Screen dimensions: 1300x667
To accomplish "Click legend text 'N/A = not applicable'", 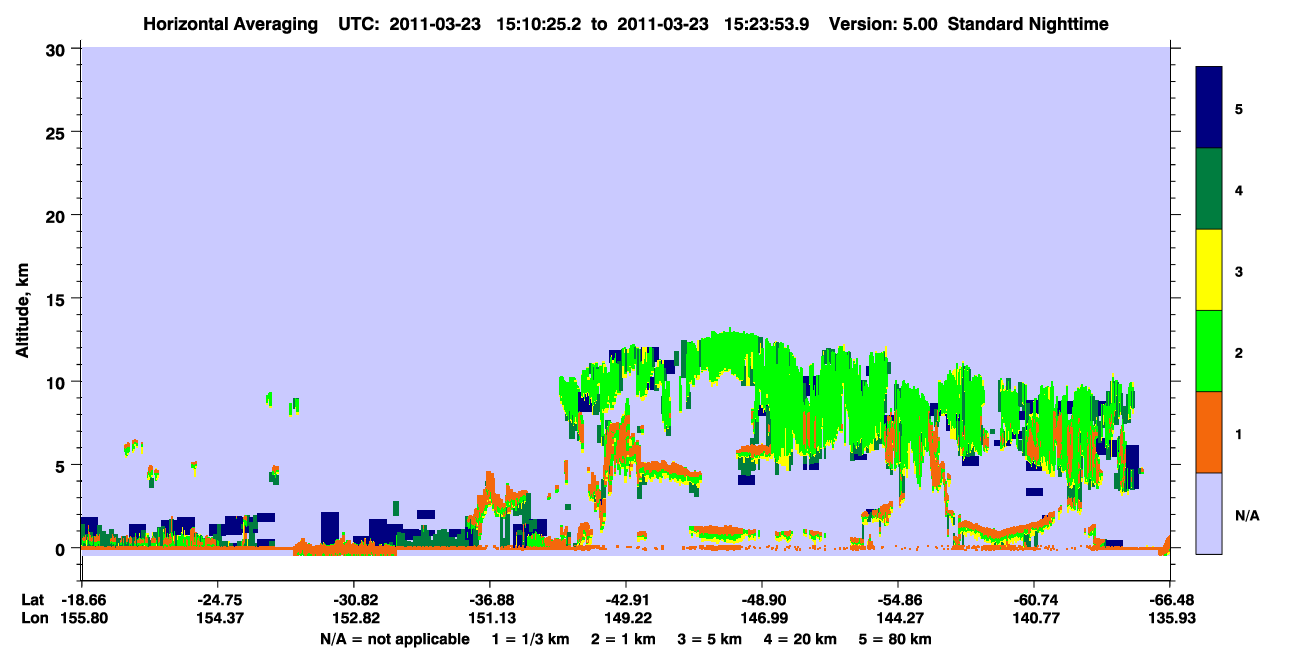I will pyautogui.click(x=394, y=639).
